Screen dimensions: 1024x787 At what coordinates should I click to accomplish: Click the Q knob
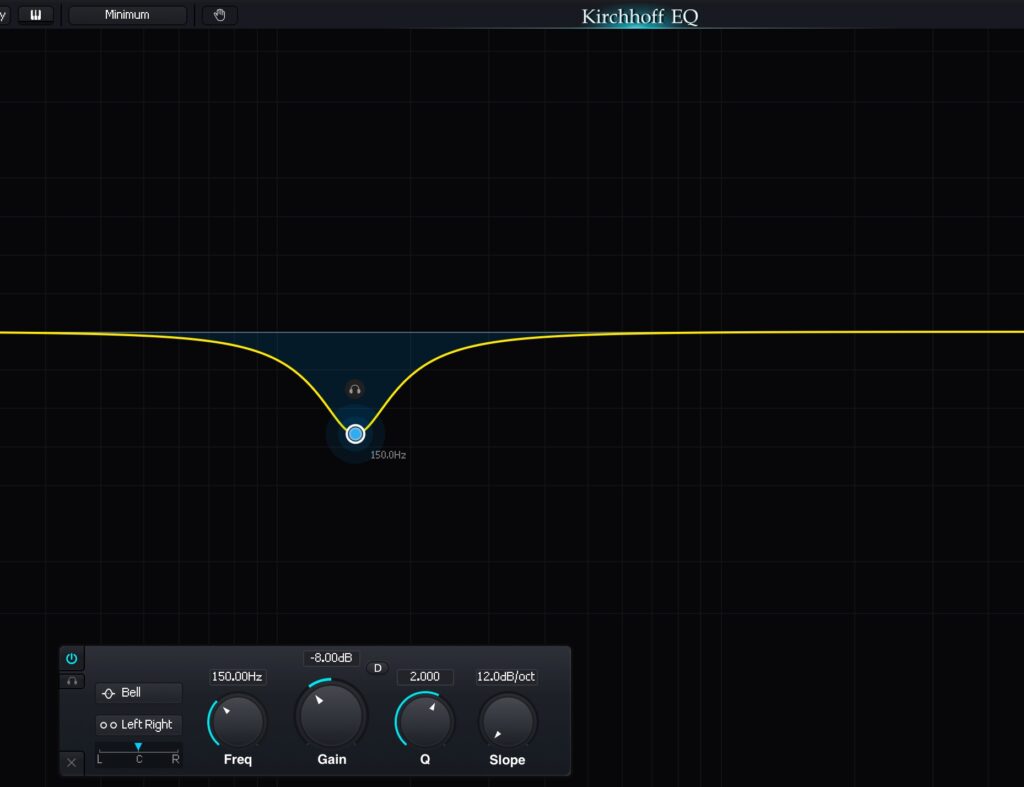425,721
